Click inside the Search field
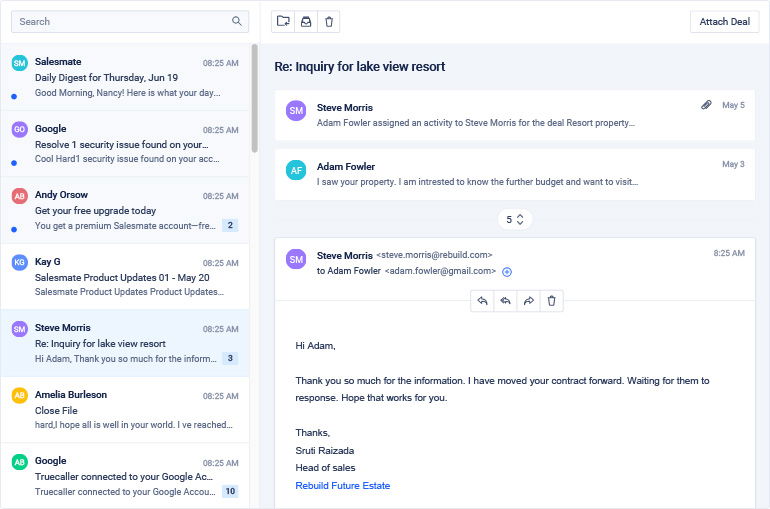The height and width of the screenshot is (509, 770). 130,22
